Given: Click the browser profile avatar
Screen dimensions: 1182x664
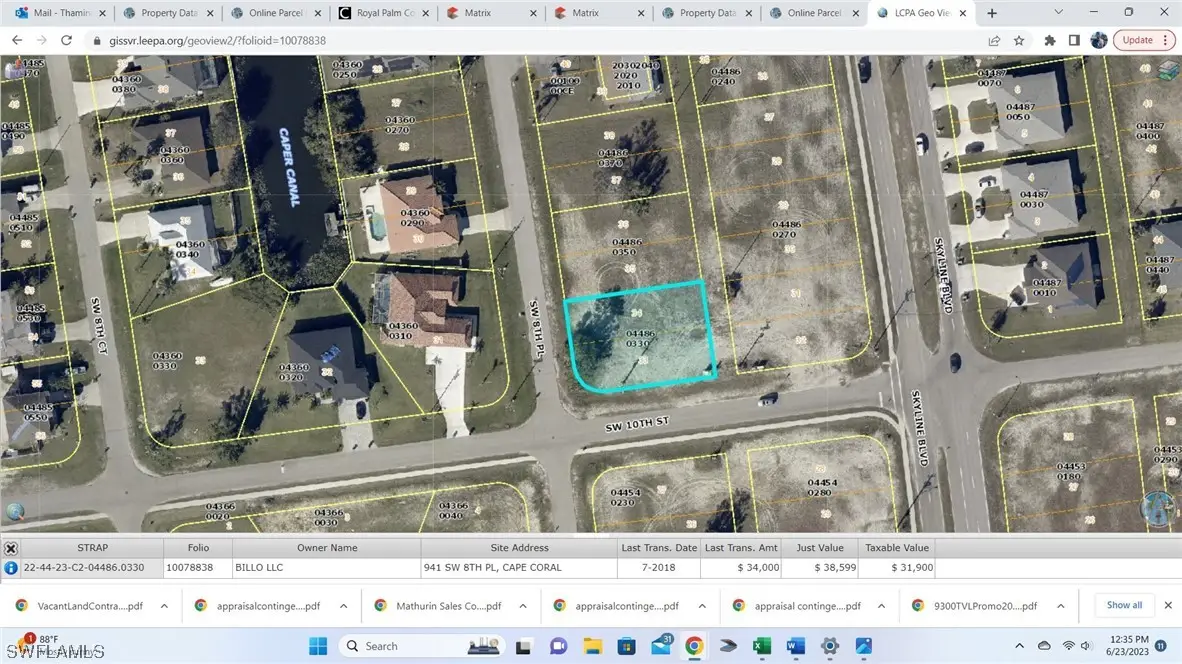Looking at the screenshot, I should (x=1098, y=40).
